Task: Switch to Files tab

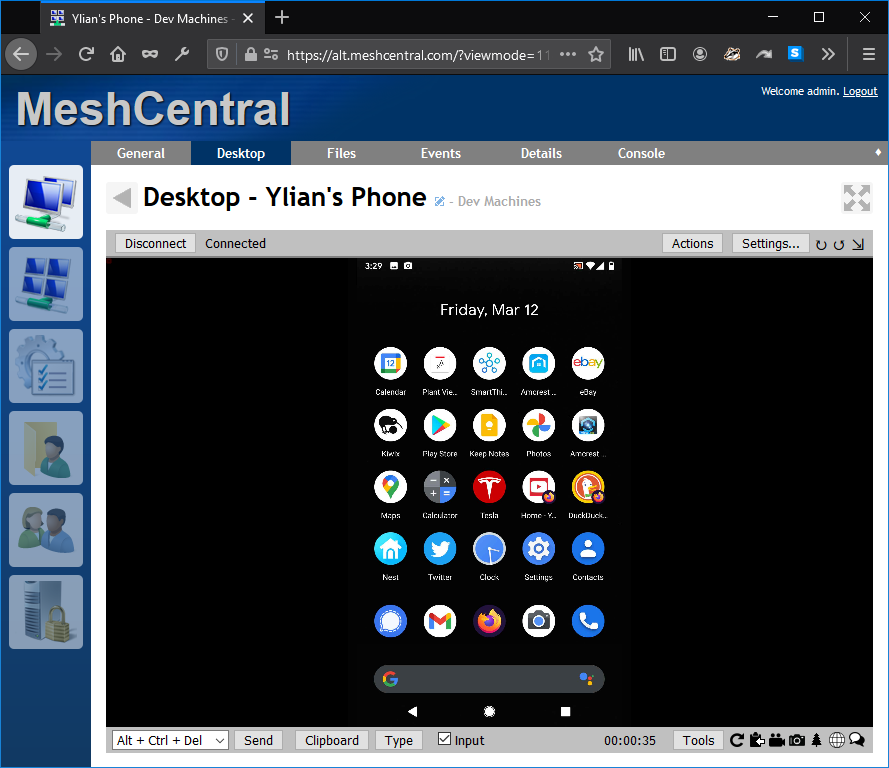Action: pyautogui.click(x=341, y=153)
